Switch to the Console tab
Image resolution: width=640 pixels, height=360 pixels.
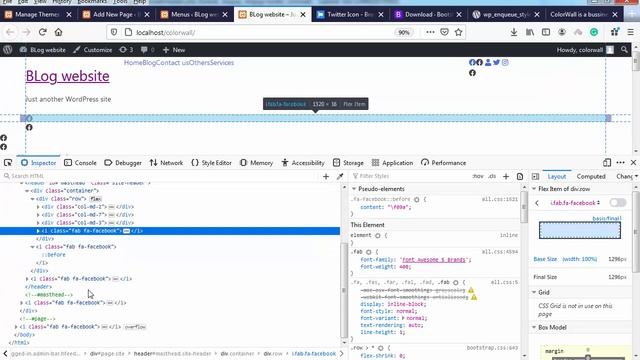pyautogui.click(x=80, y=162)
